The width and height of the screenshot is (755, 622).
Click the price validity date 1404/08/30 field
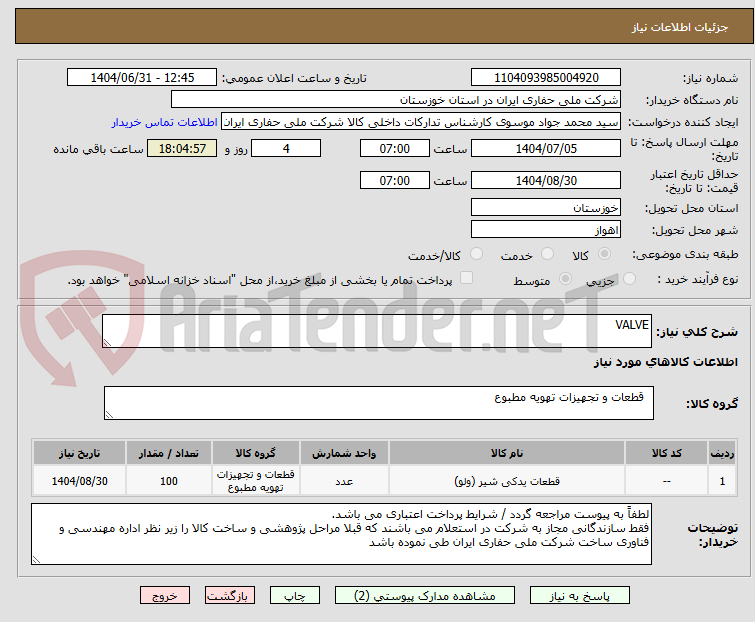coord(546,181)
